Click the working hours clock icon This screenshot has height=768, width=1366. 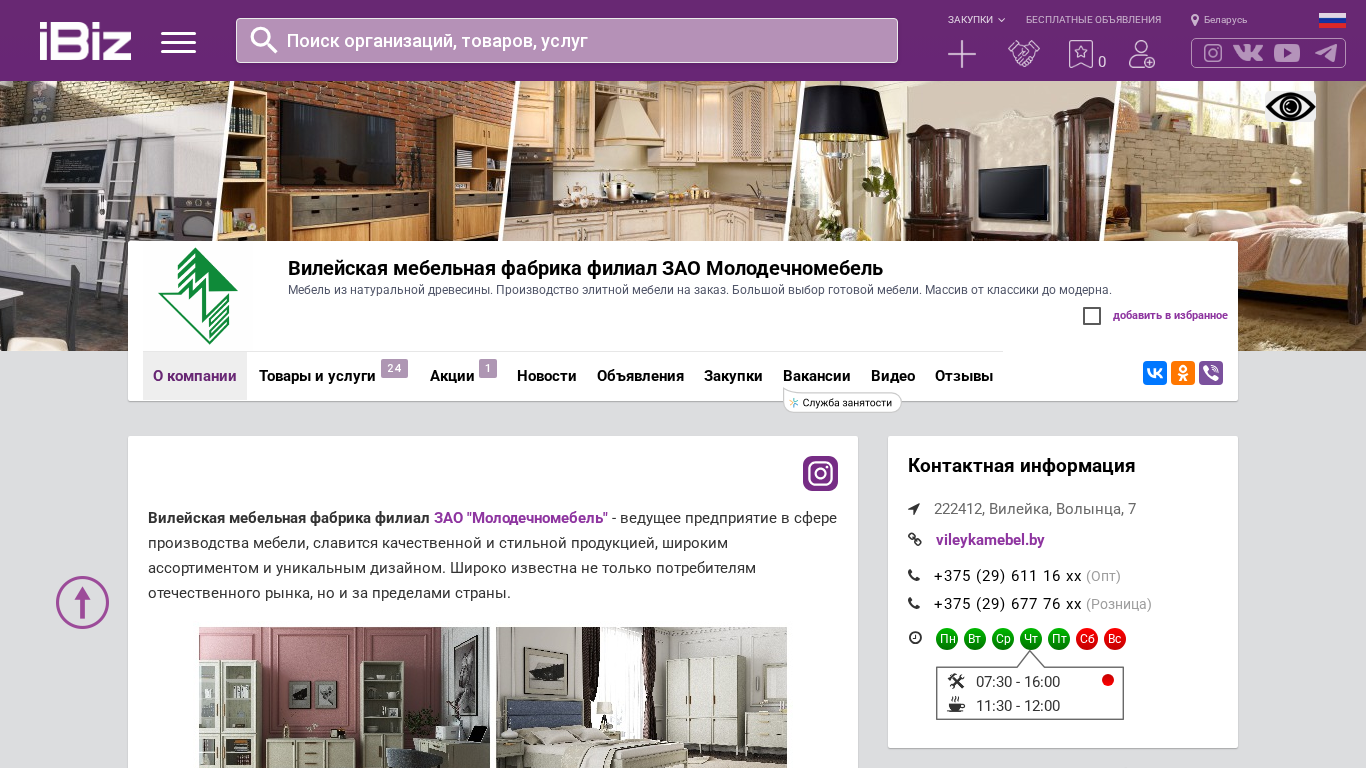coord(915,637)
